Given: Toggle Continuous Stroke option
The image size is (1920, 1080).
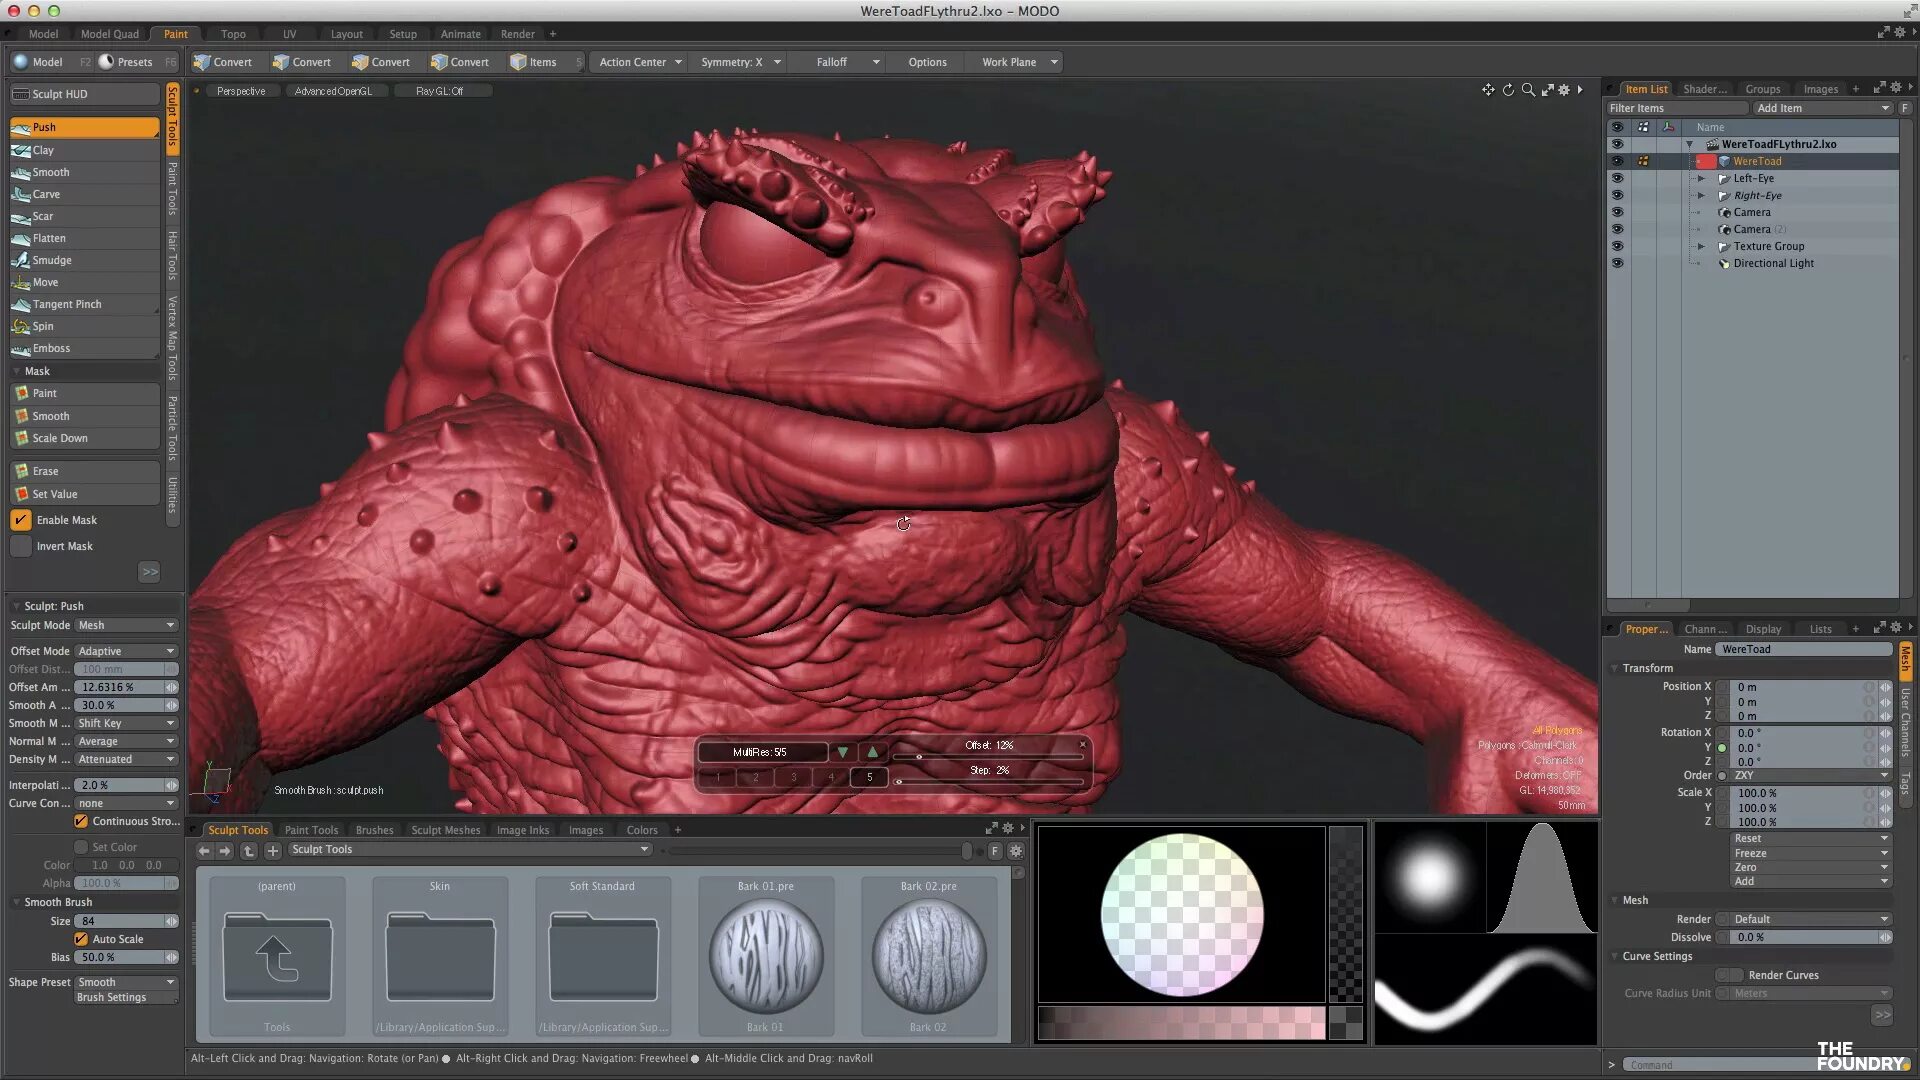Looking at the screenshot, I should (x=84, y=820).
